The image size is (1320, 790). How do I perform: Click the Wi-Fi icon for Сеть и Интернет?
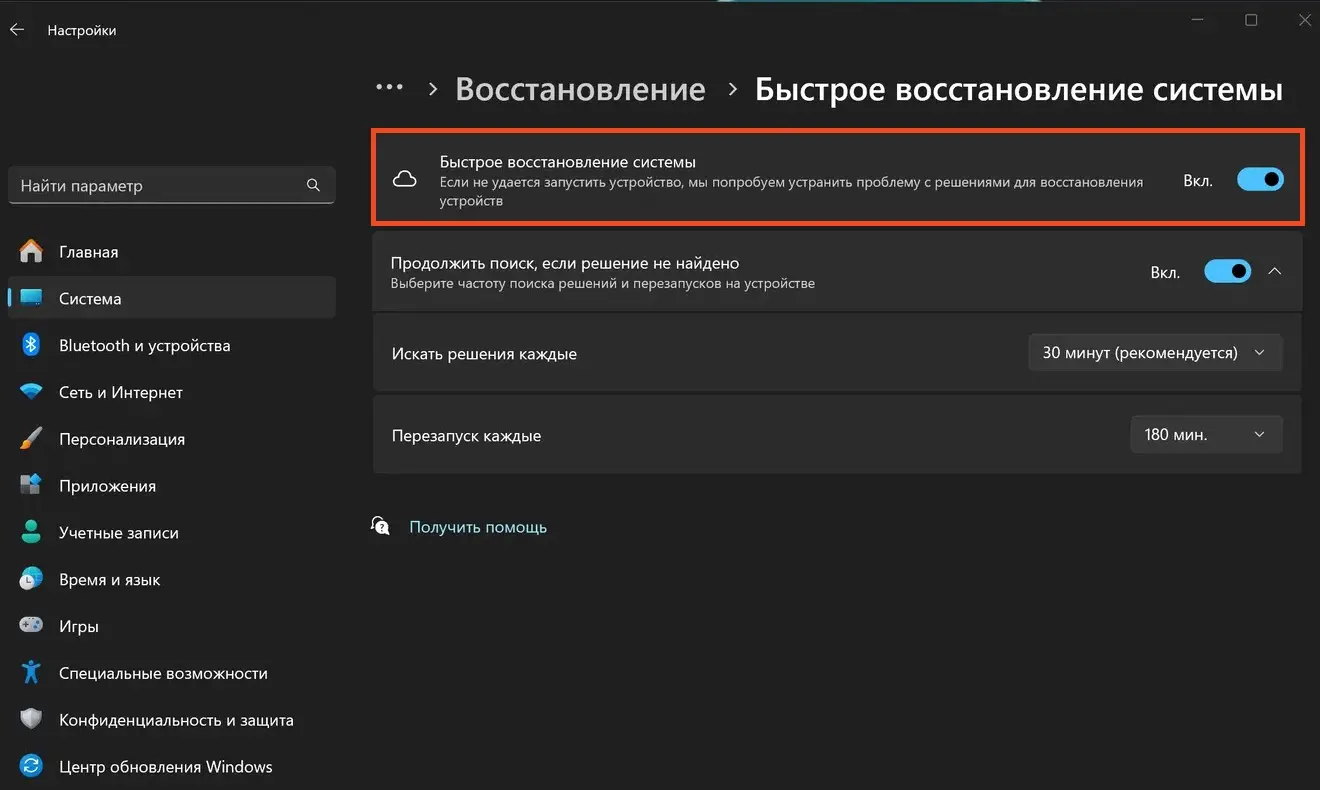(31, 392)
